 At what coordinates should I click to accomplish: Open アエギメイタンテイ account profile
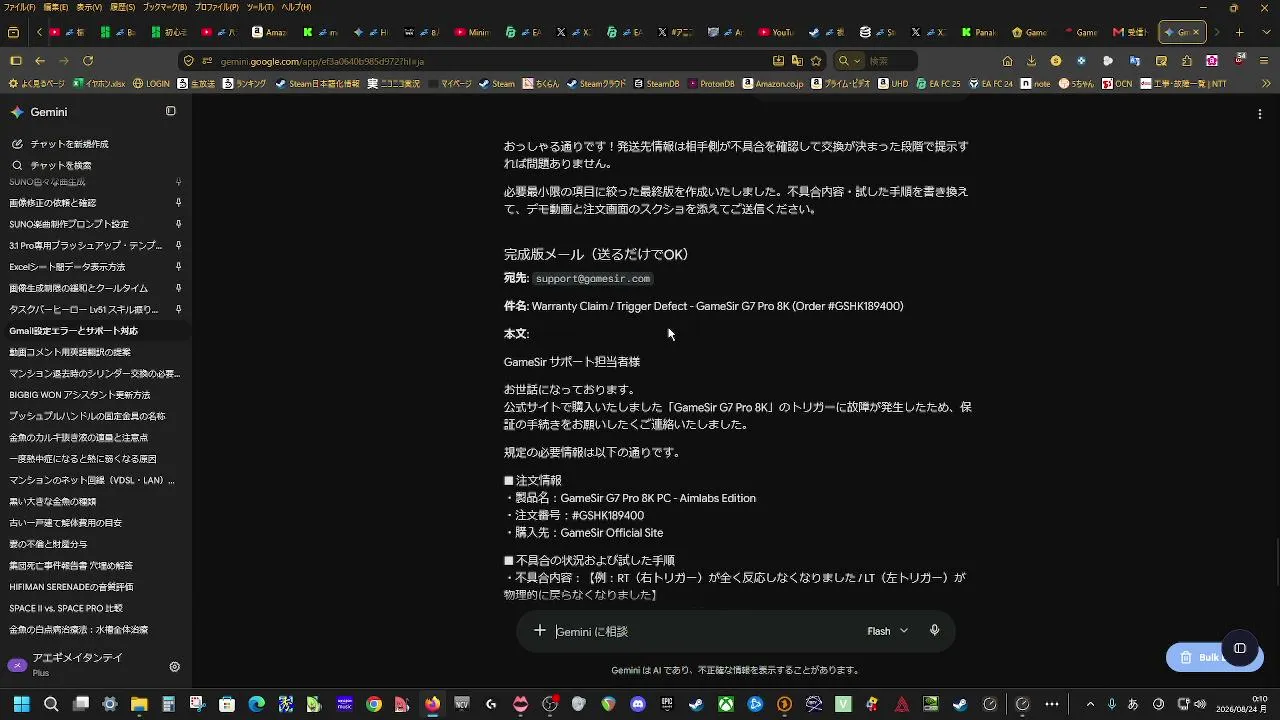coord(77,664)
